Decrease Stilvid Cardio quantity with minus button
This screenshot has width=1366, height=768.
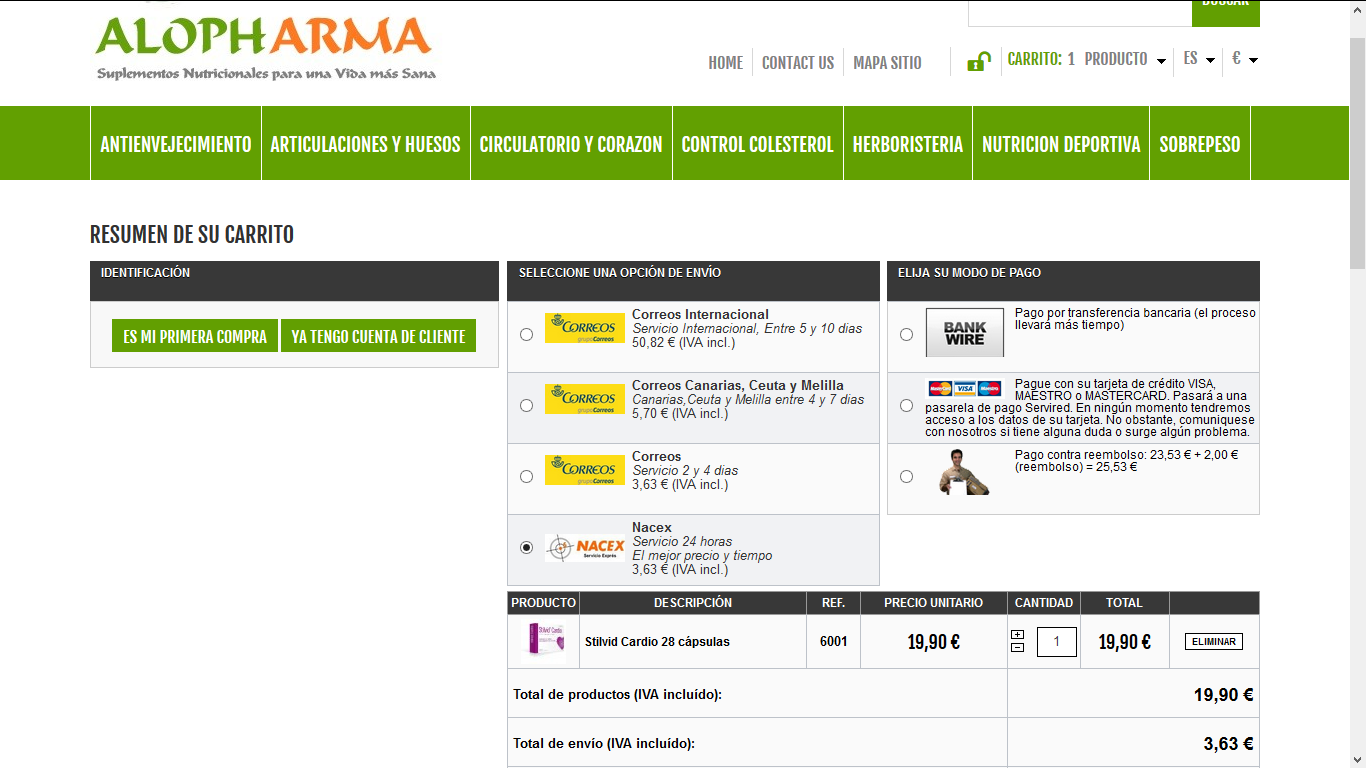click(1017, 647)
